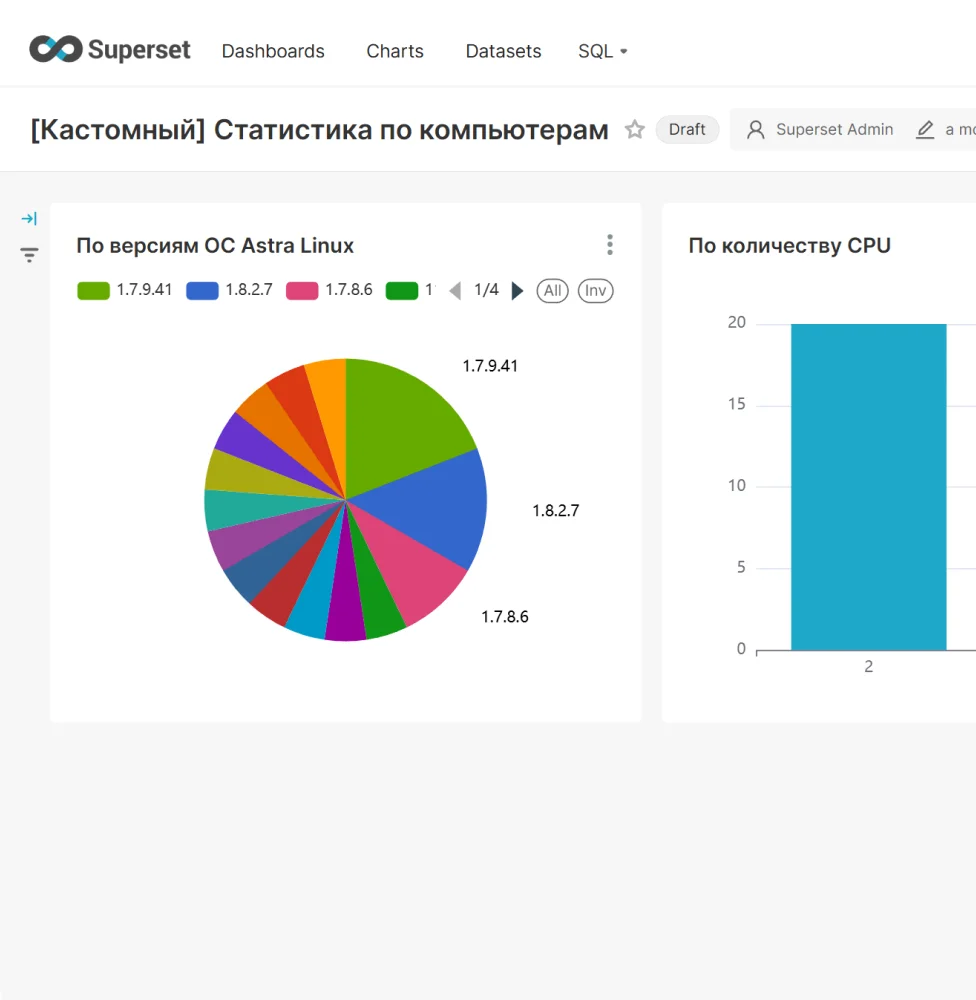Click the 1.7.9.41 pie label
The height and width of the screenshot is (1000, 976).
point(490,366)
